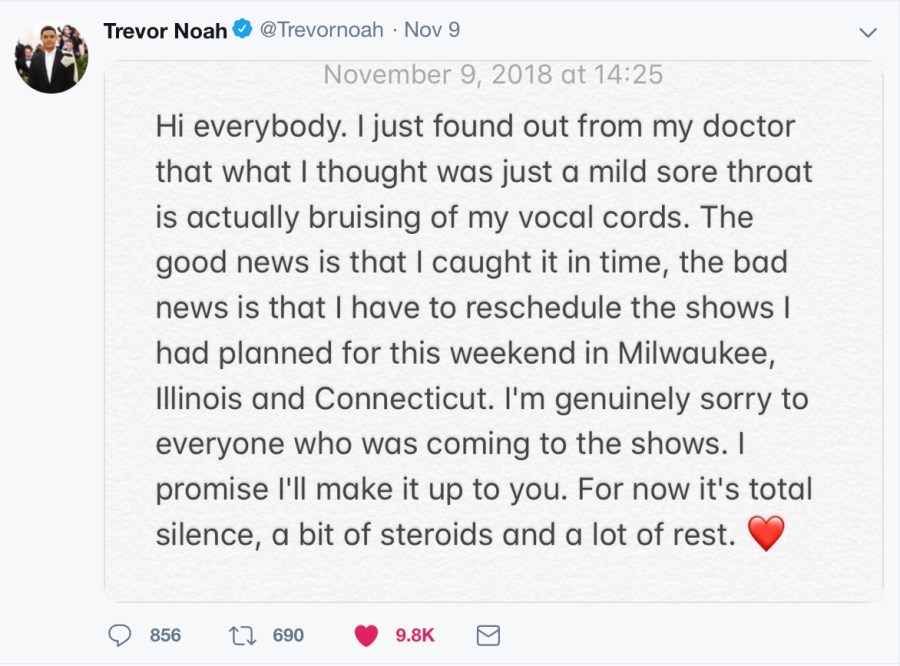
Task: Click the blue verified badge
Action: (243, 29)
